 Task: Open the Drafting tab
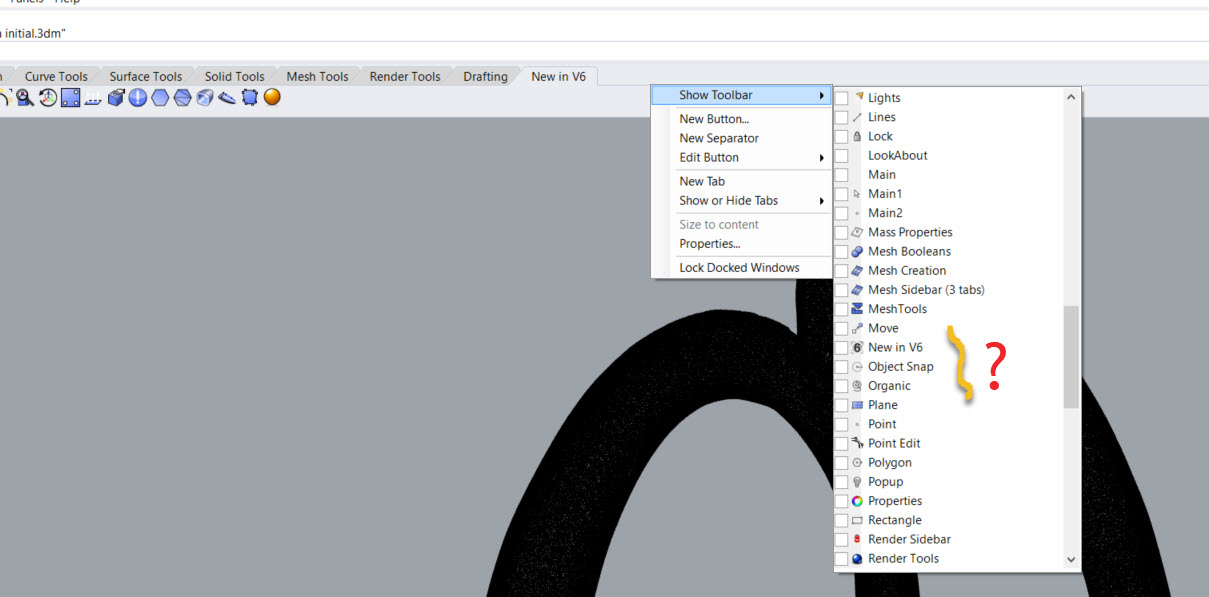coord(485,76)
